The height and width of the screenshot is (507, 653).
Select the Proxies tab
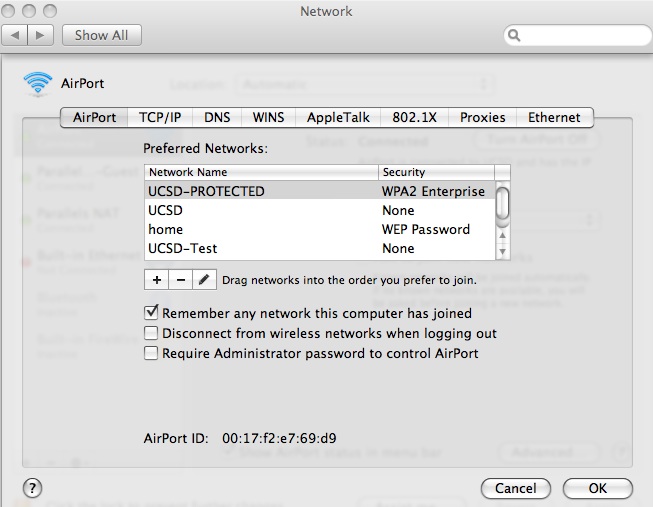[482, 117]
